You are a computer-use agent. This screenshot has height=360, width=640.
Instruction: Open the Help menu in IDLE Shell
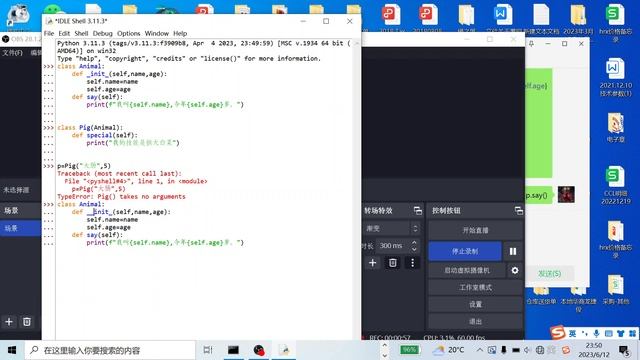[x=180, y=33]
